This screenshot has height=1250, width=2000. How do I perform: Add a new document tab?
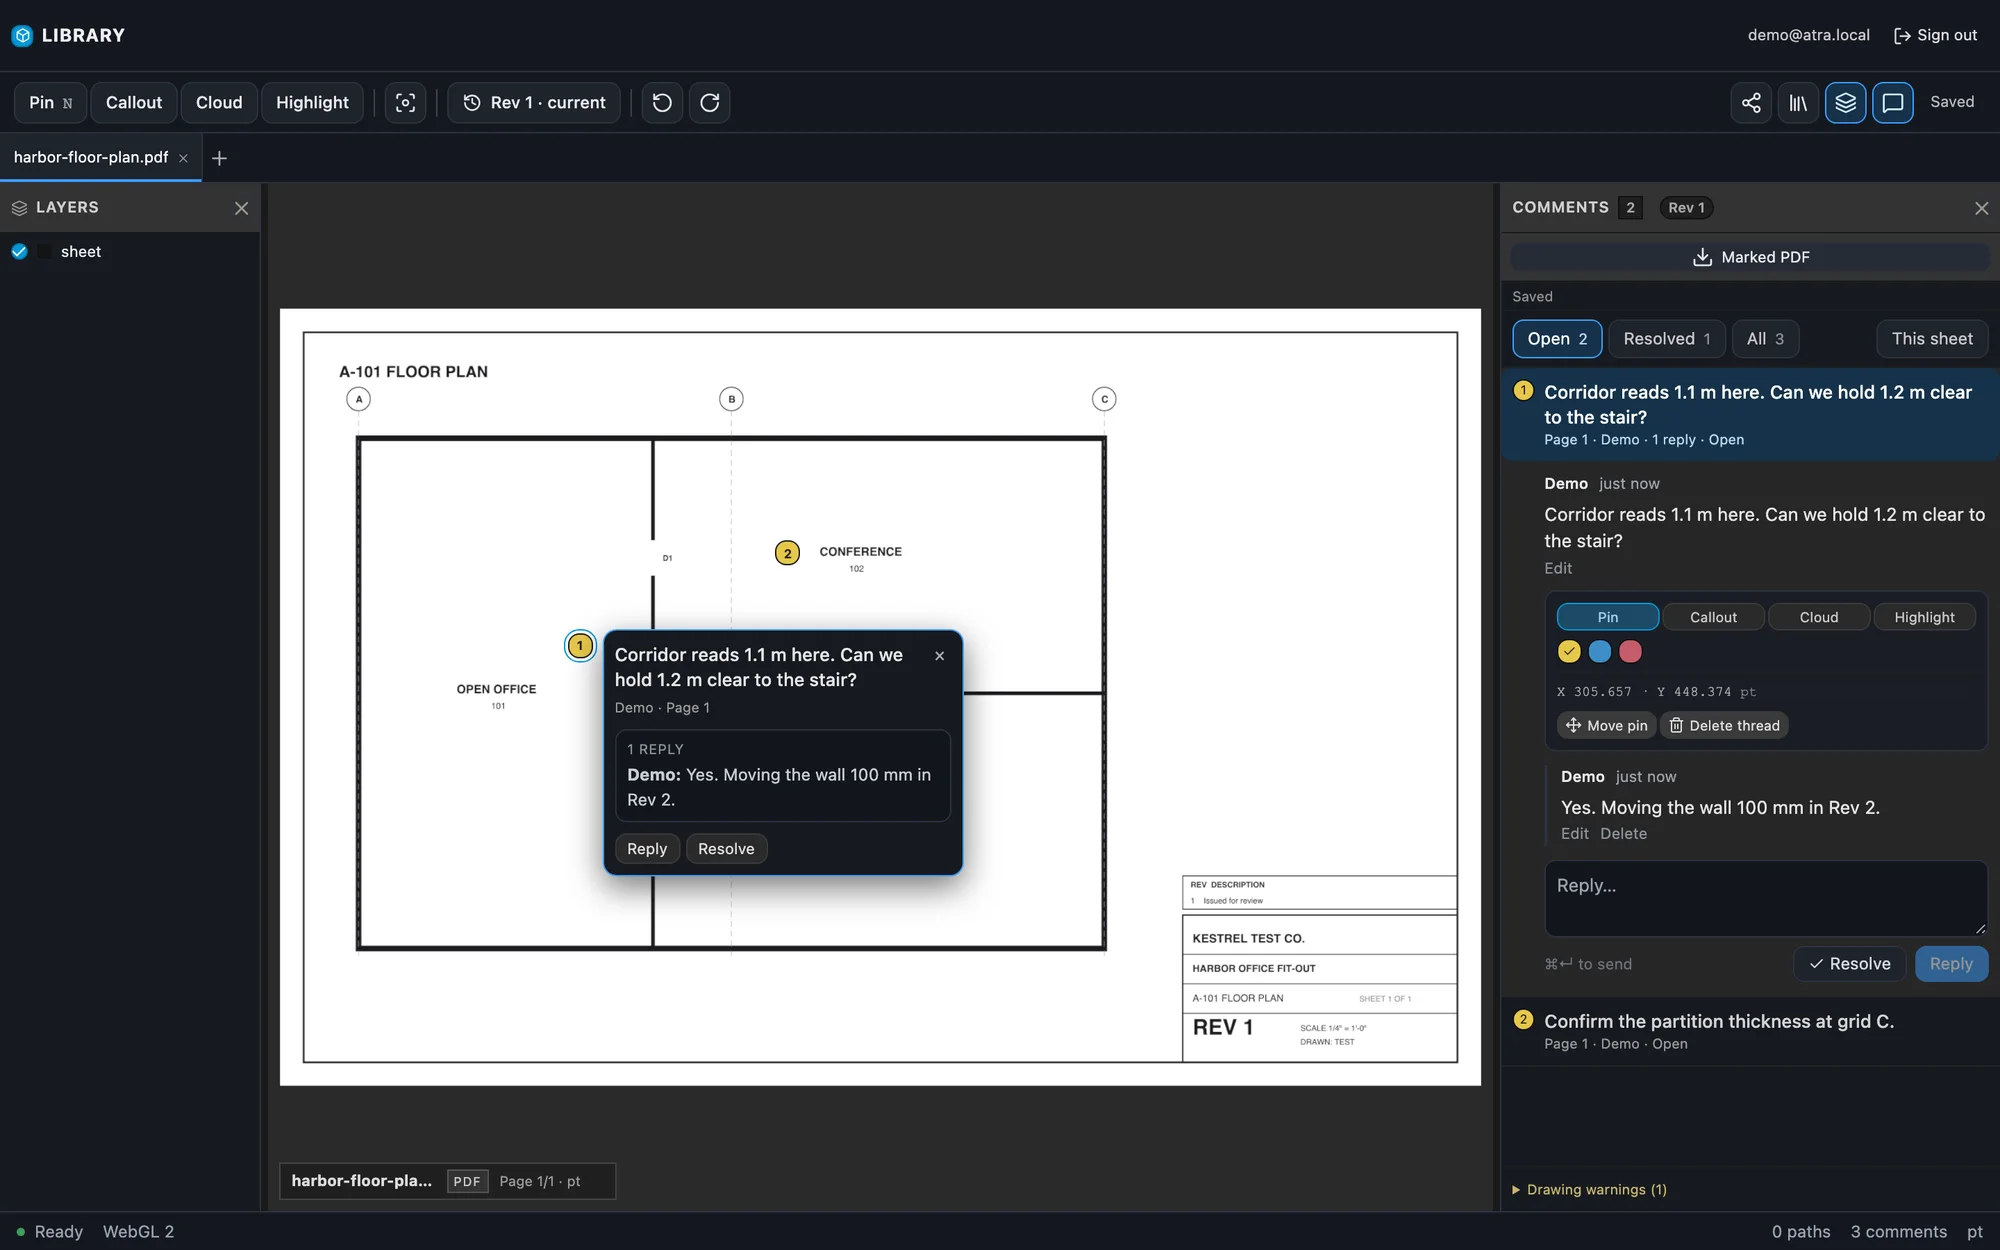pyautogui.click(x=219, y=158)
